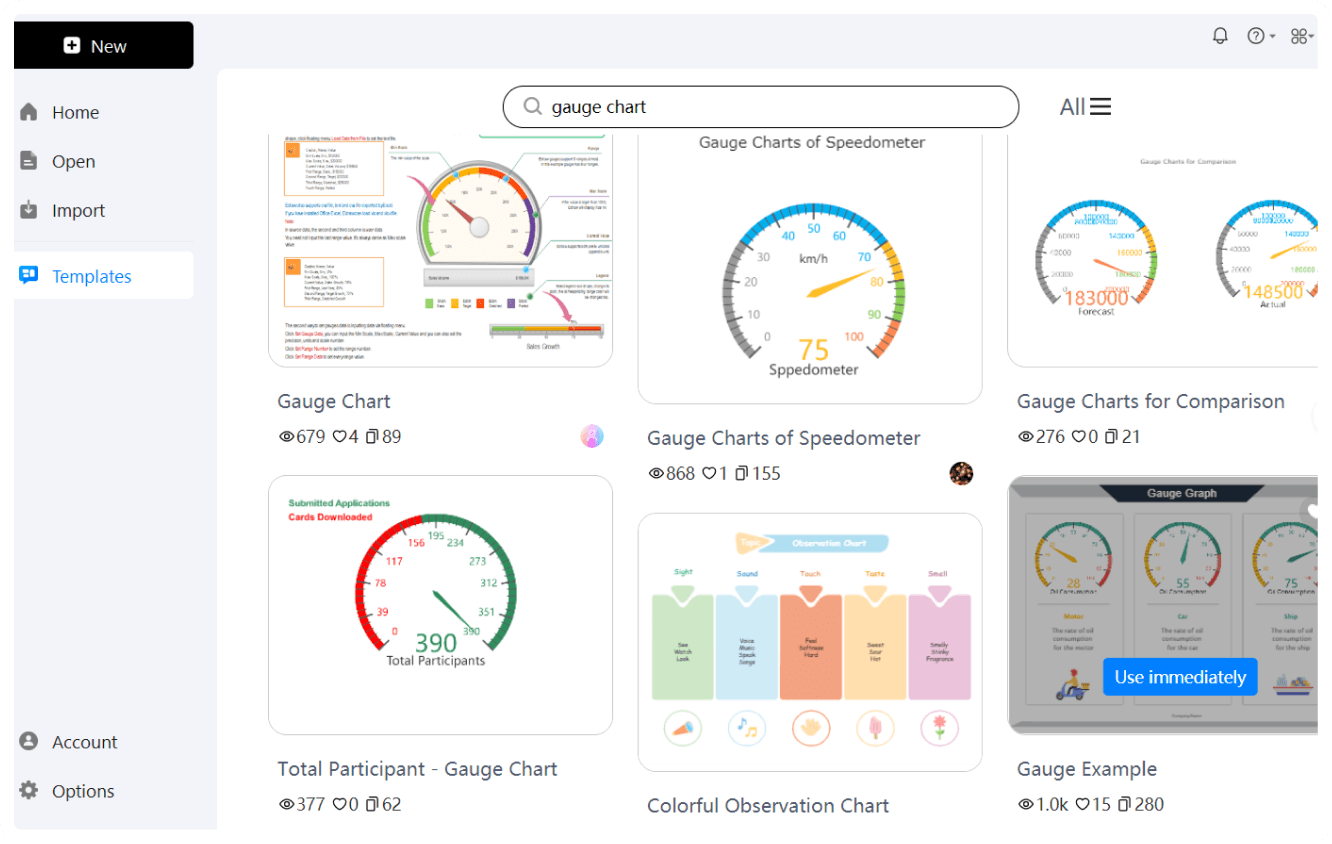Screen dimensions: 1332x844
Task: Open the apps grid menu
Action: pyautogui.click(x=1300, y=36)
